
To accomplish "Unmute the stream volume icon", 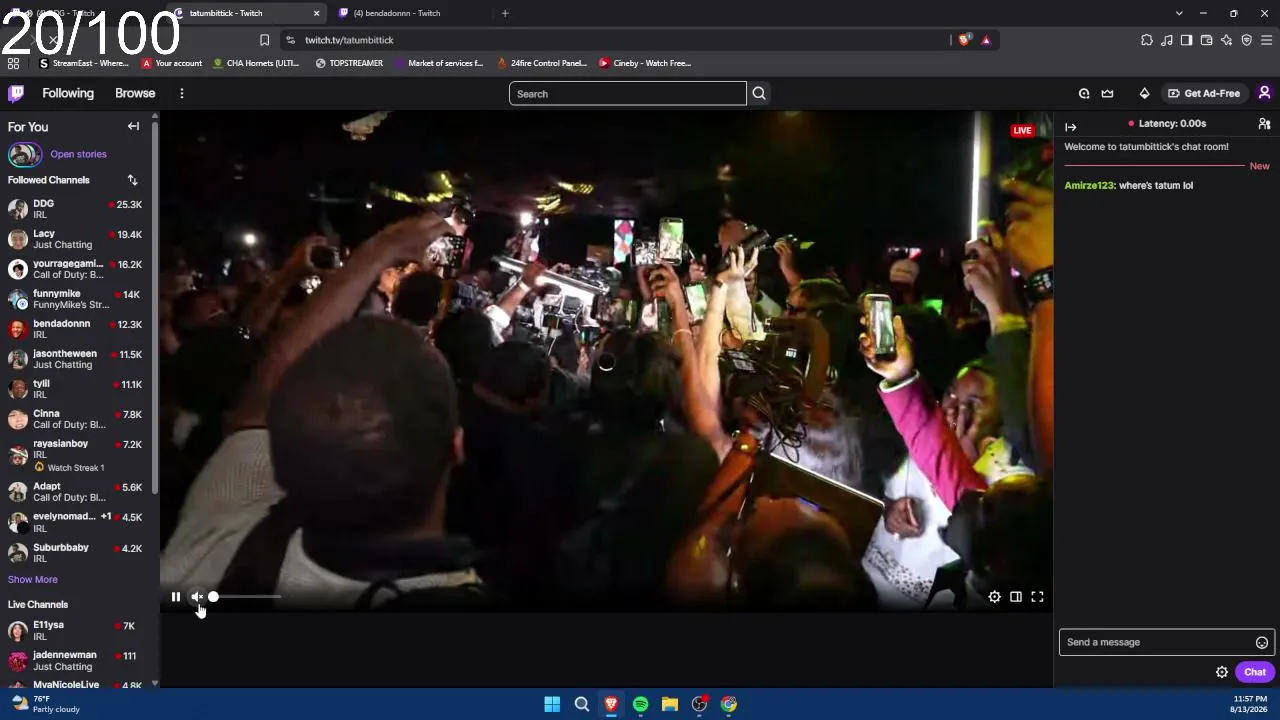I will tap(197, 597).
